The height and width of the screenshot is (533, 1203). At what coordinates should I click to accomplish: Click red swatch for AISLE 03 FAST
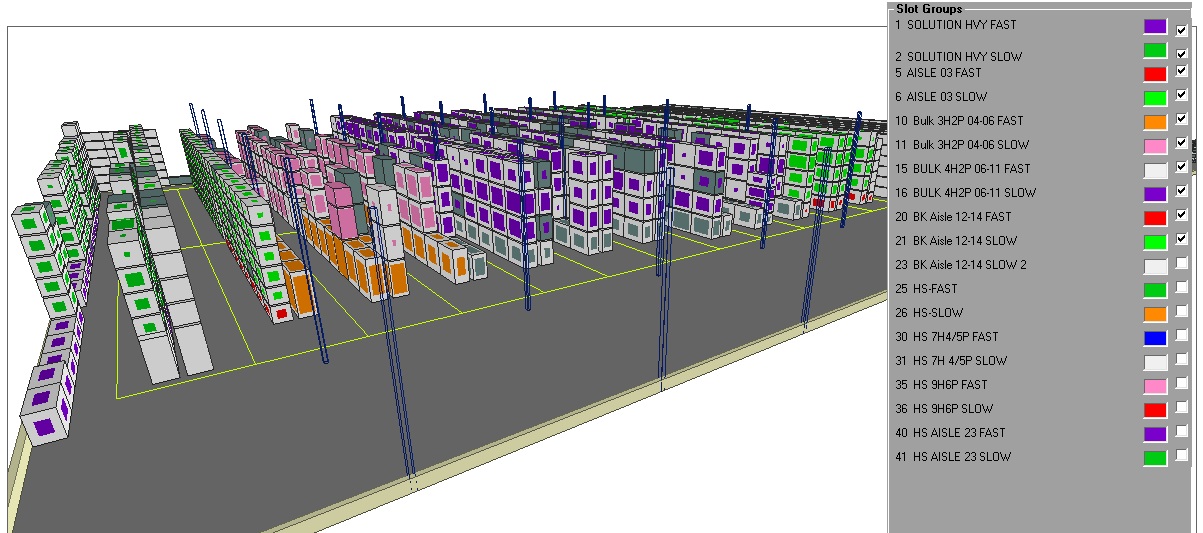[x=1155, y=74]
